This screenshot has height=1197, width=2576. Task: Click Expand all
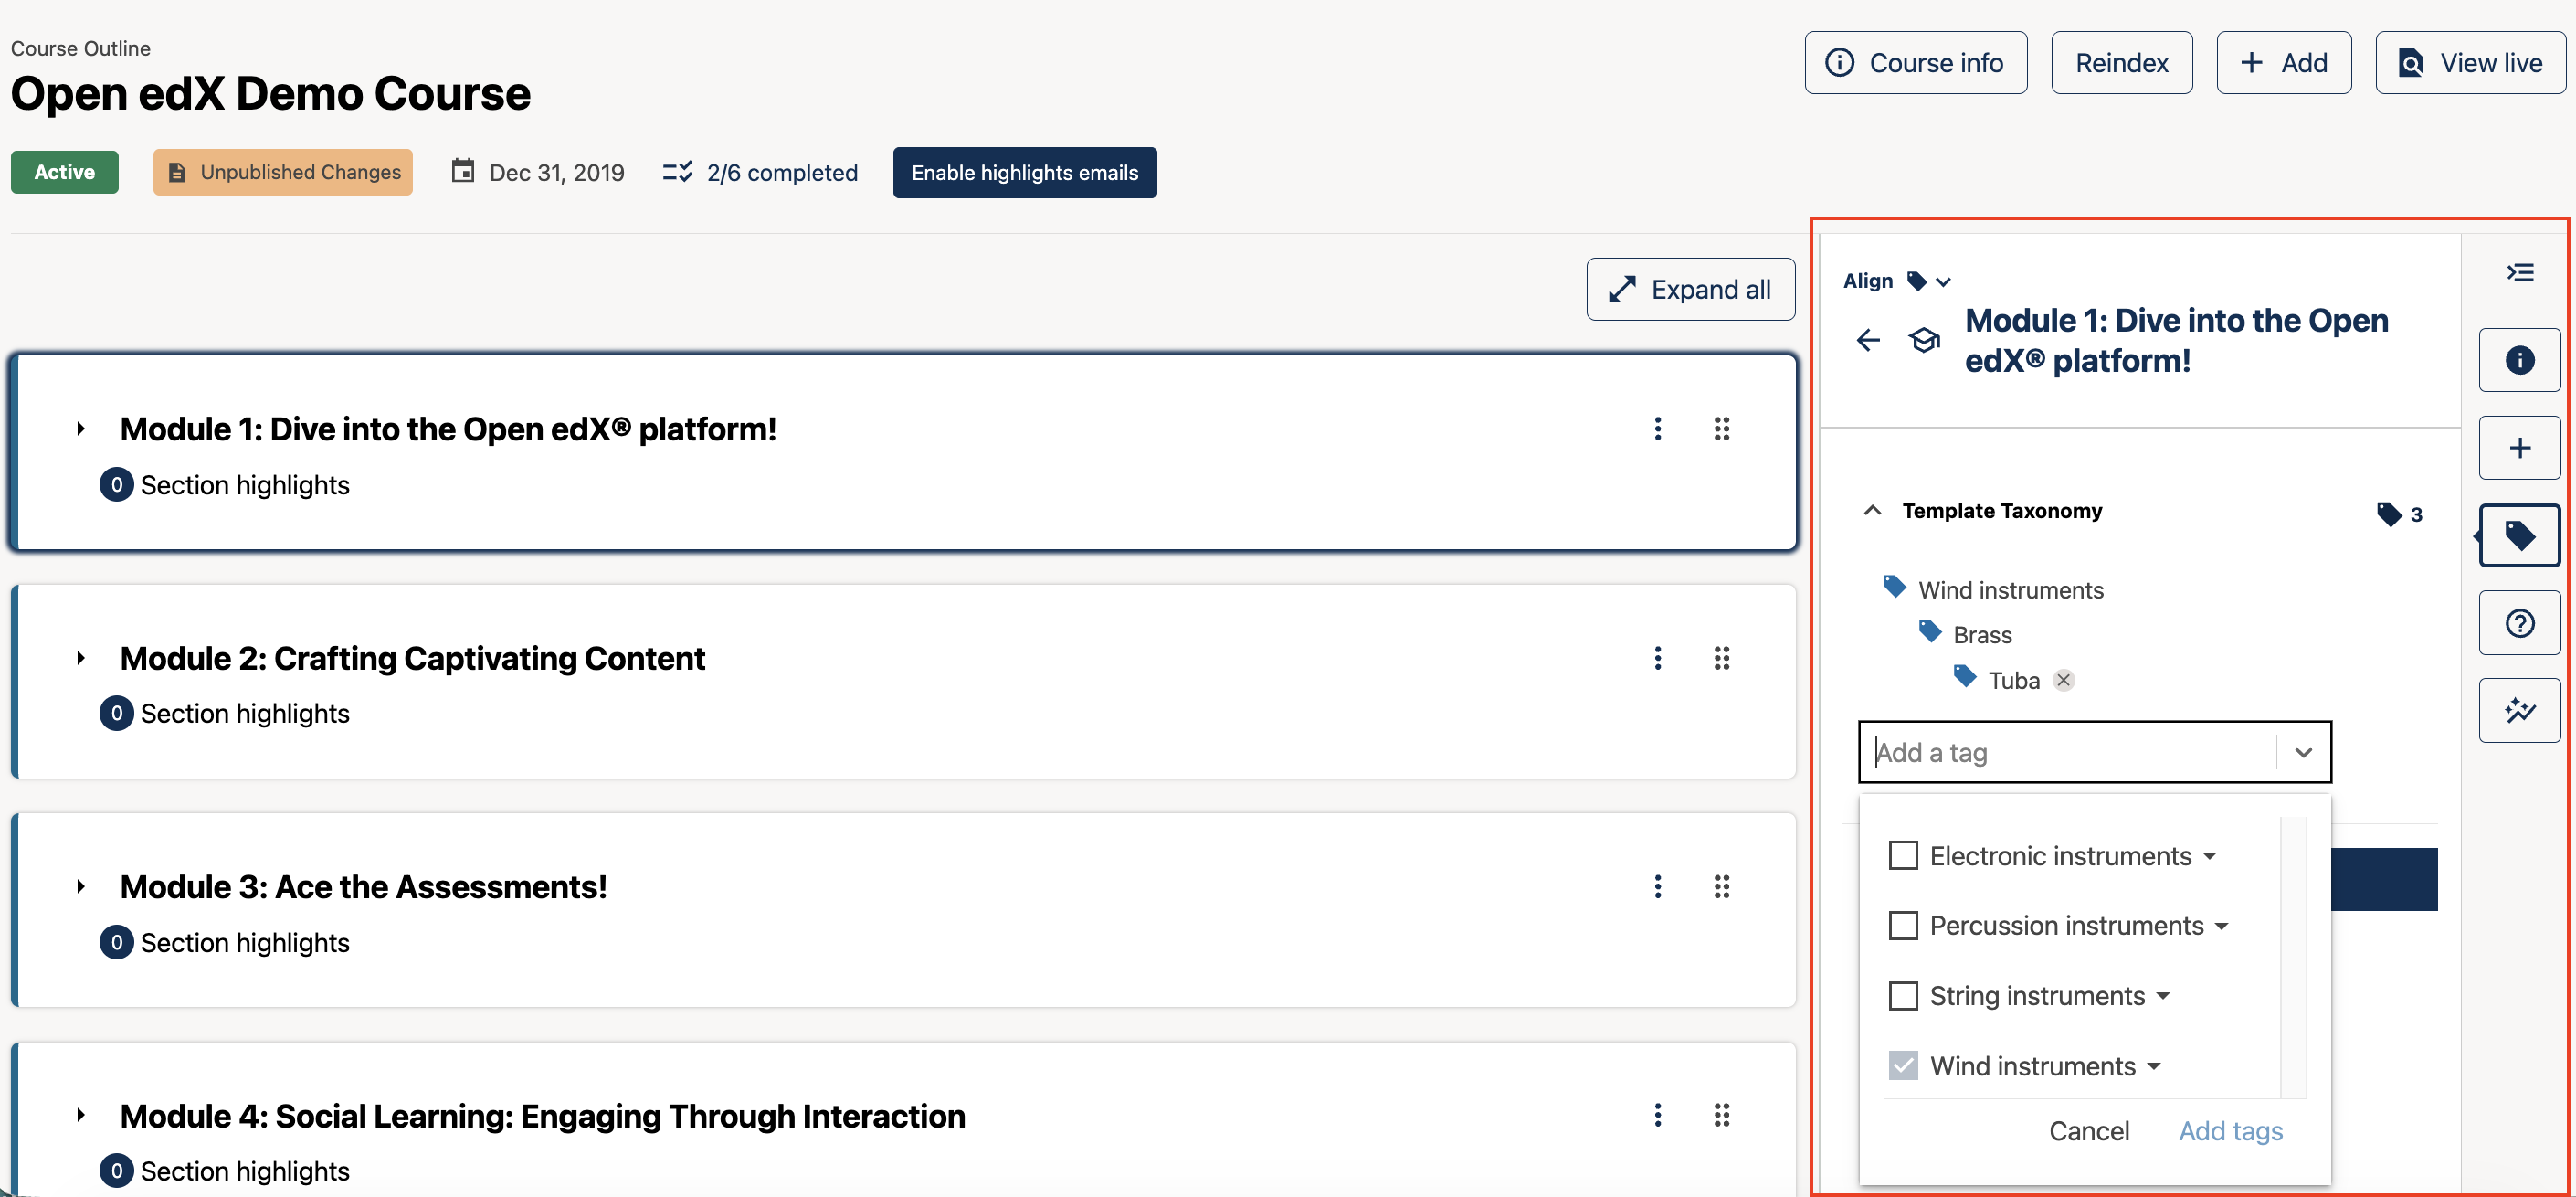[1690, 289]
